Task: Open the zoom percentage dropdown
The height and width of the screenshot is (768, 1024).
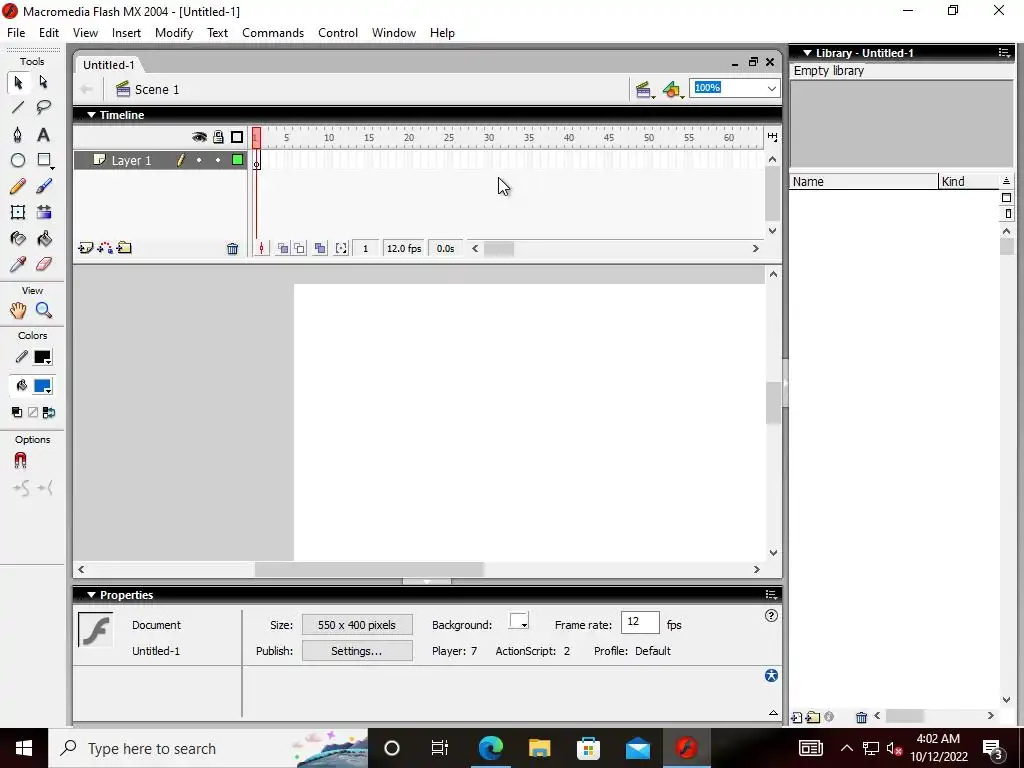Action: pos(771,88)
